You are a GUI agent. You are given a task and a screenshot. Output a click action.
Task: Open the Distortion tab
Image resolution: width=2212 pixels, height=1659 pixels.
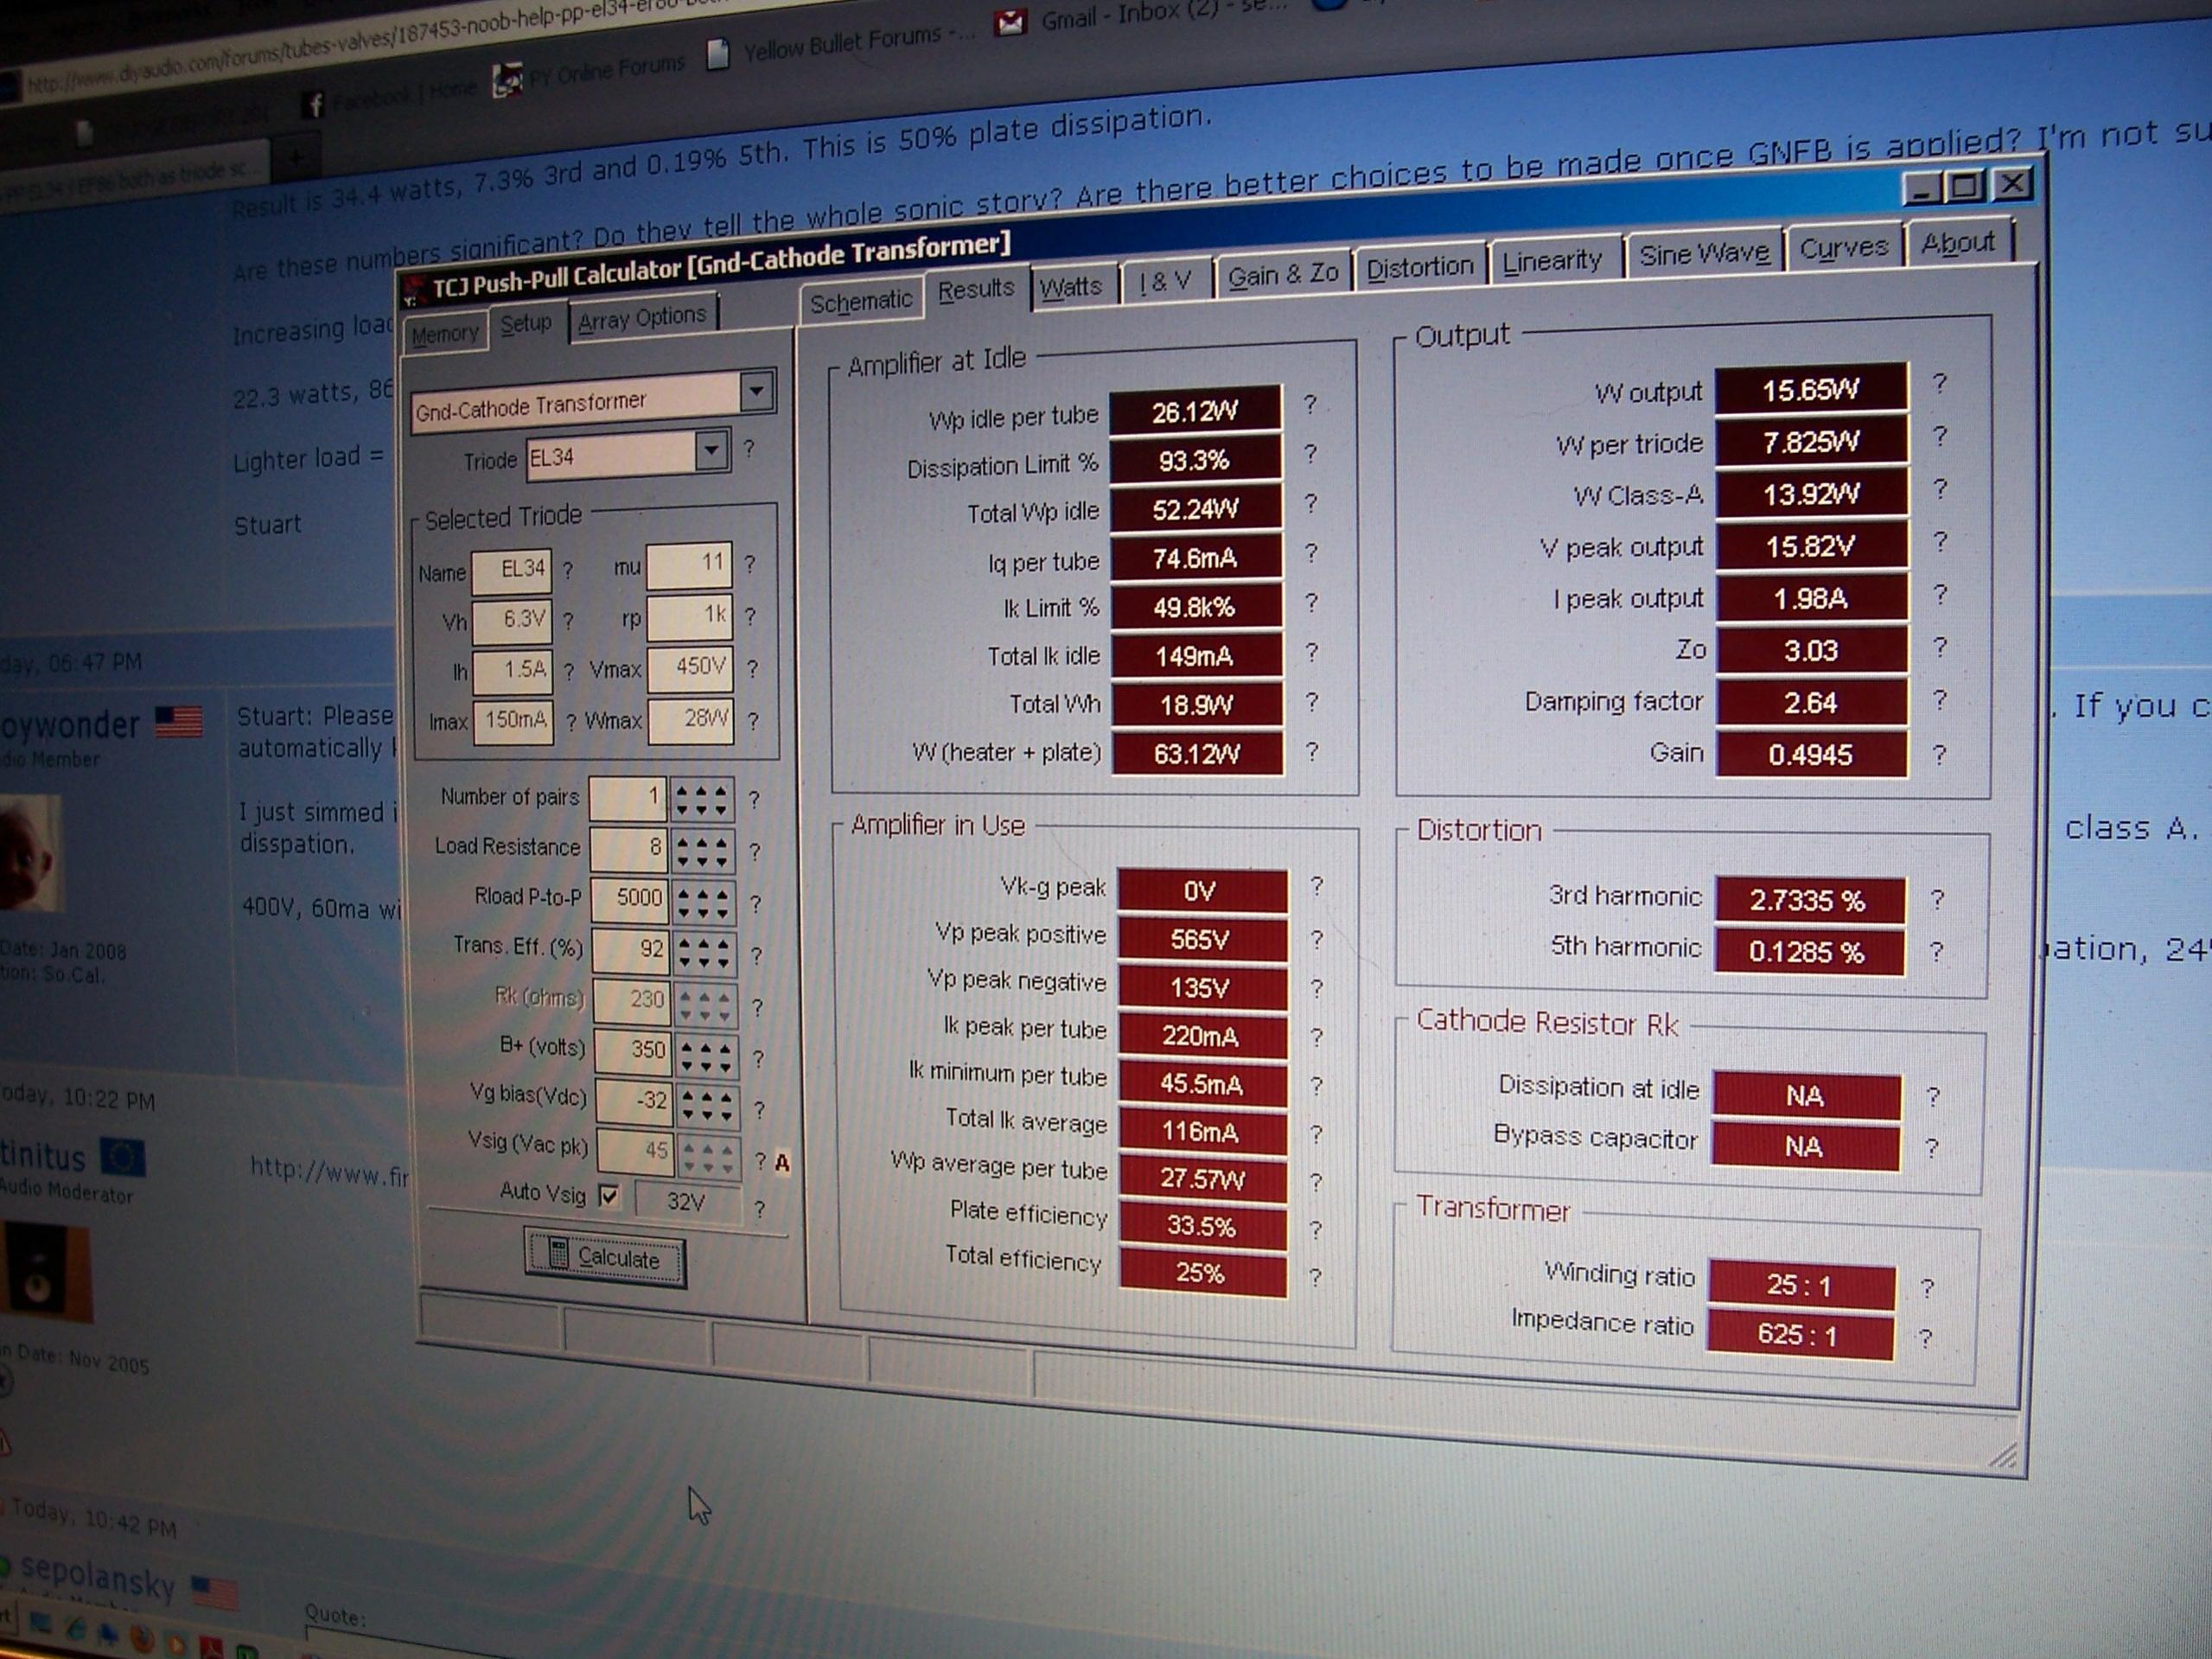click(1419, 267)
